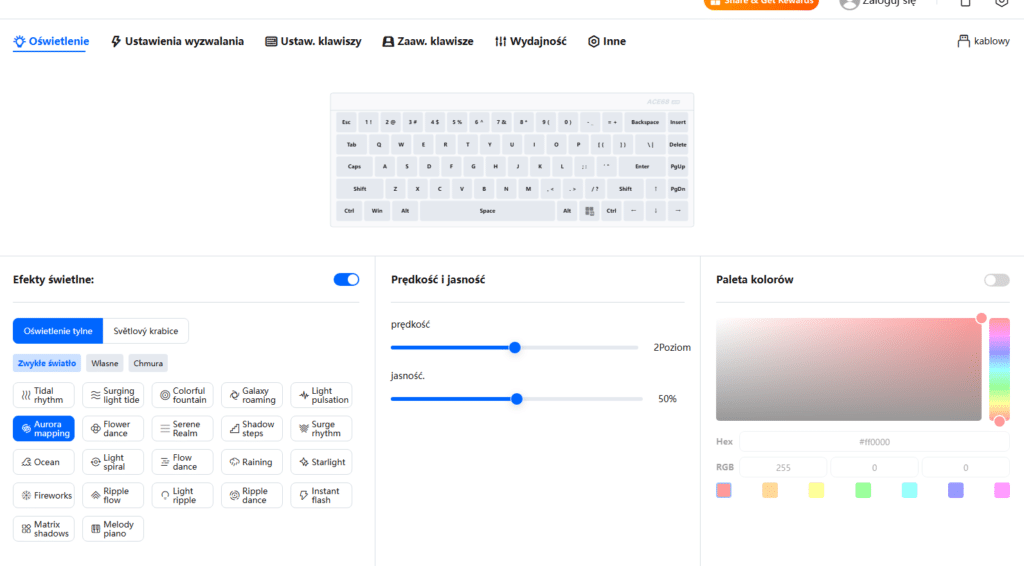Click the Backspace key on keyboard preview
The height and width of the screenshot is (566, 1024).
(645, 122)
